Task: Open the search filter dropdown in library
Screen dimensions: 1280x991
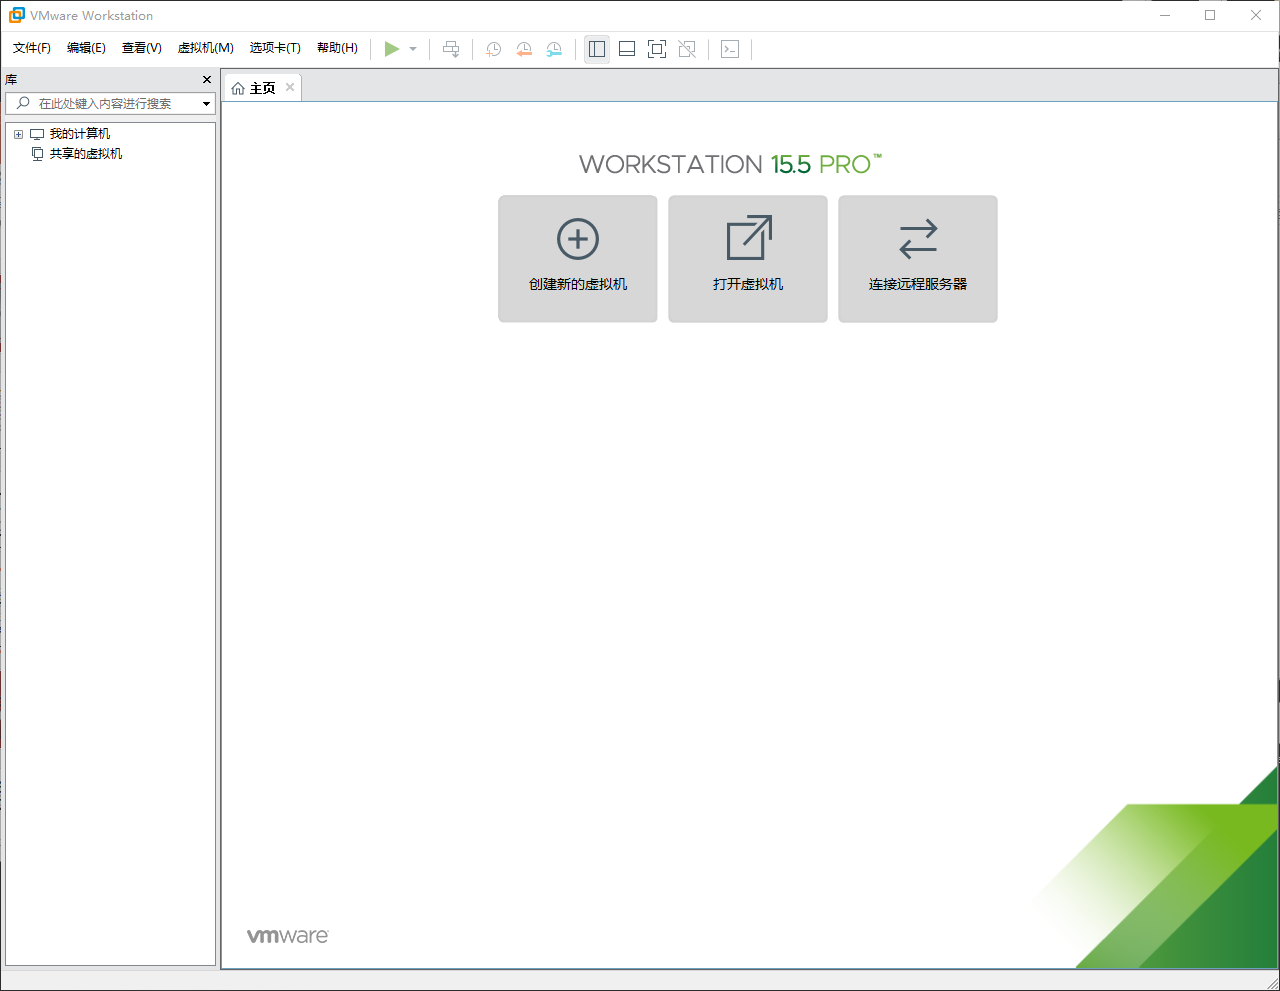Action: 206,103
